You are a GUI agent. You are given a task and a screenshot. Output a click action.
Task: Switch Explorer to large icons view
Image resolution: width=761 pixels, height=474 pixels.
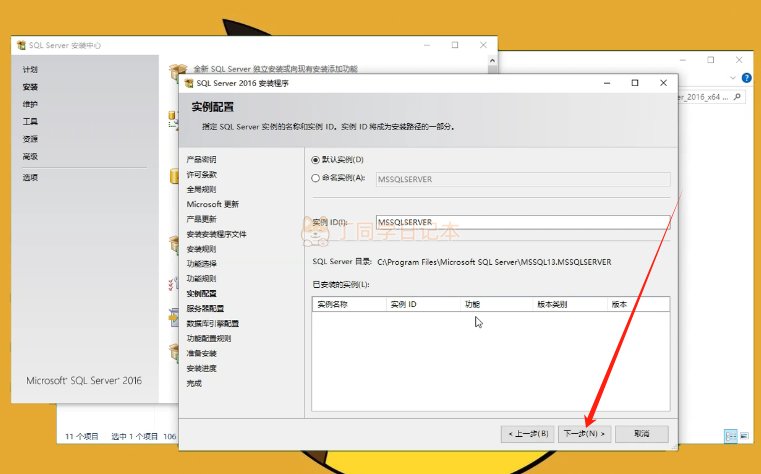pos(744,436)
